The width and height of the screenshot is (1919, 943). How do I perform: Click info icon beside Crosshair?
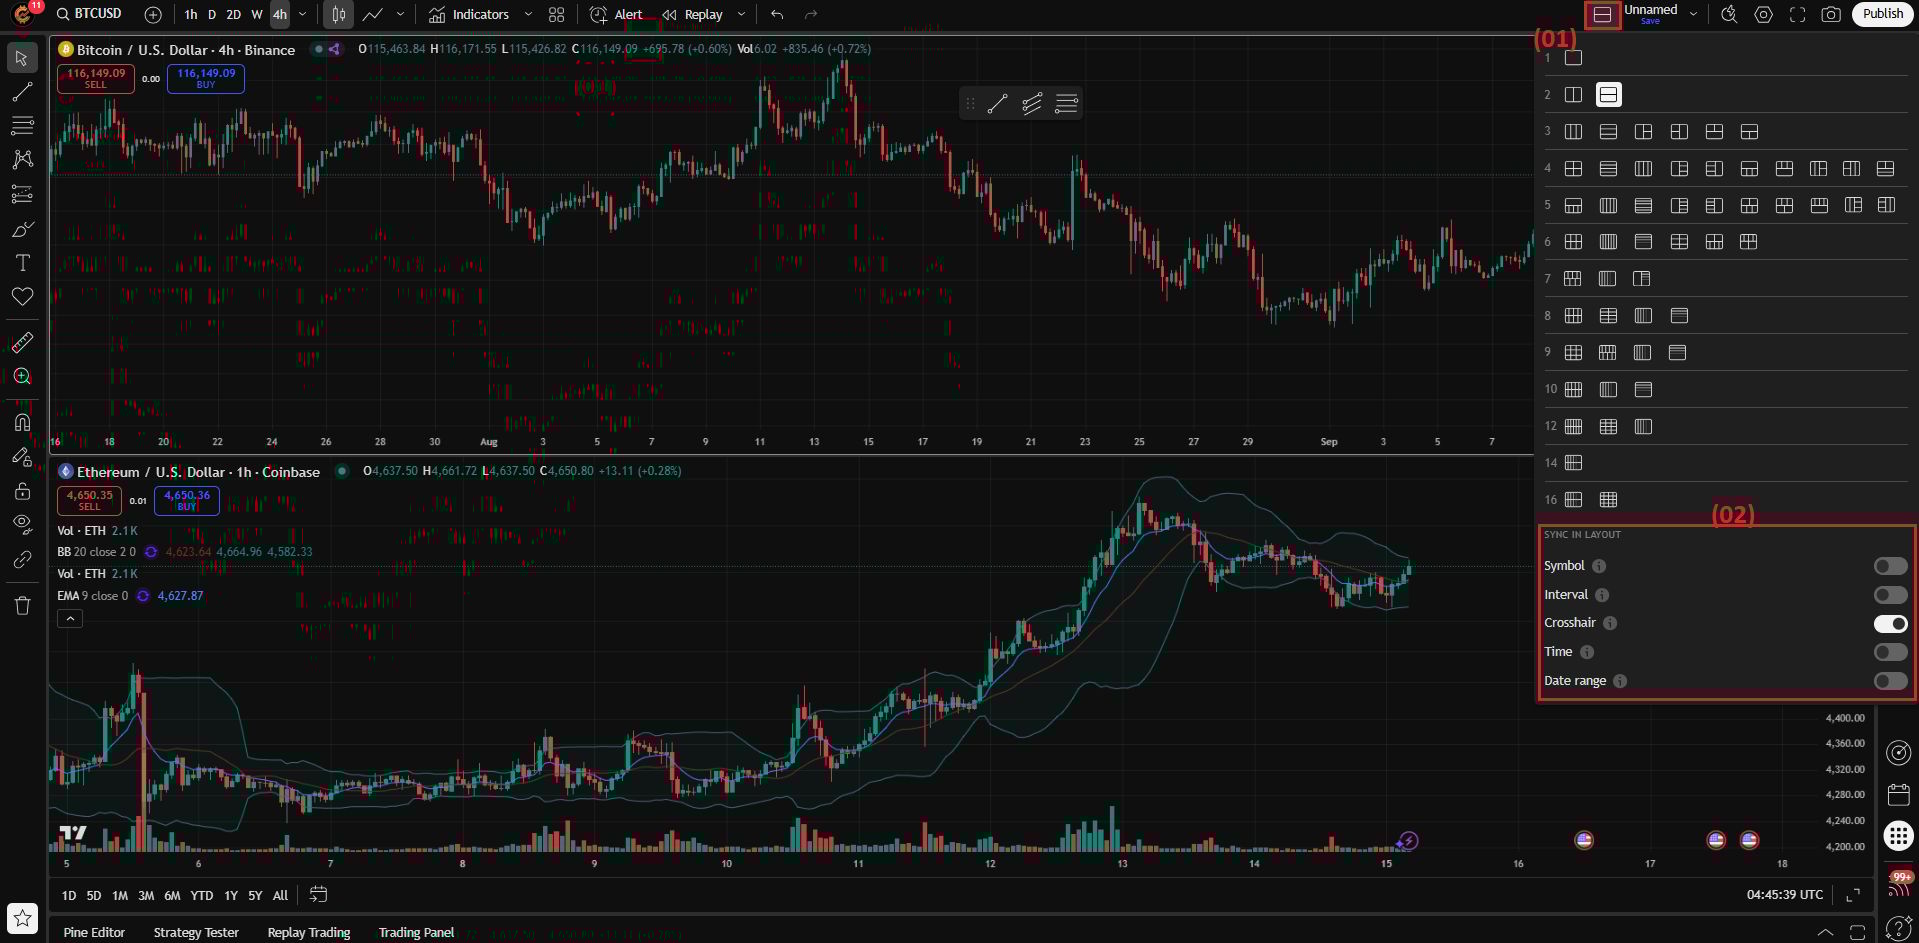point(1610,623)
